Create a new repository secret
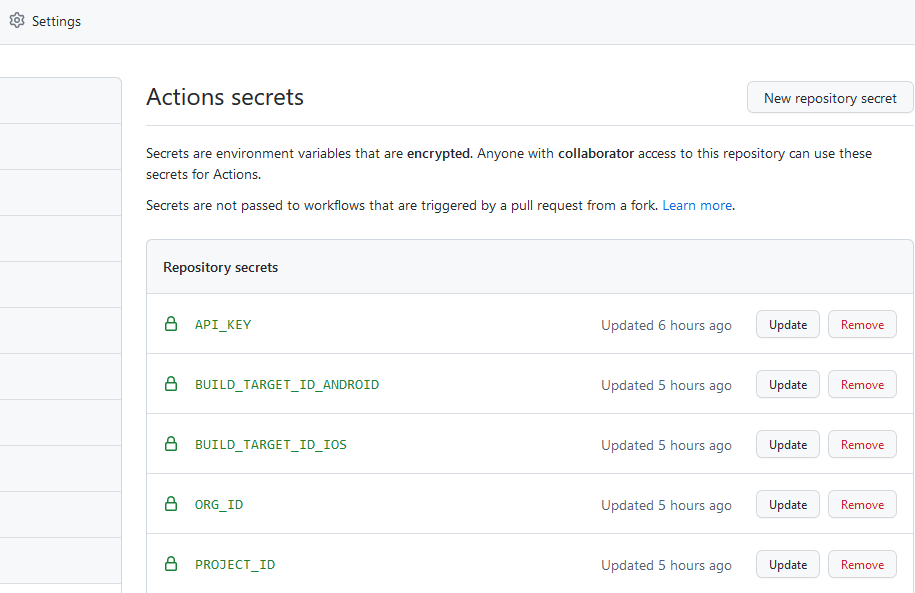Screen dimensions: 915x593 coord(830,98)
